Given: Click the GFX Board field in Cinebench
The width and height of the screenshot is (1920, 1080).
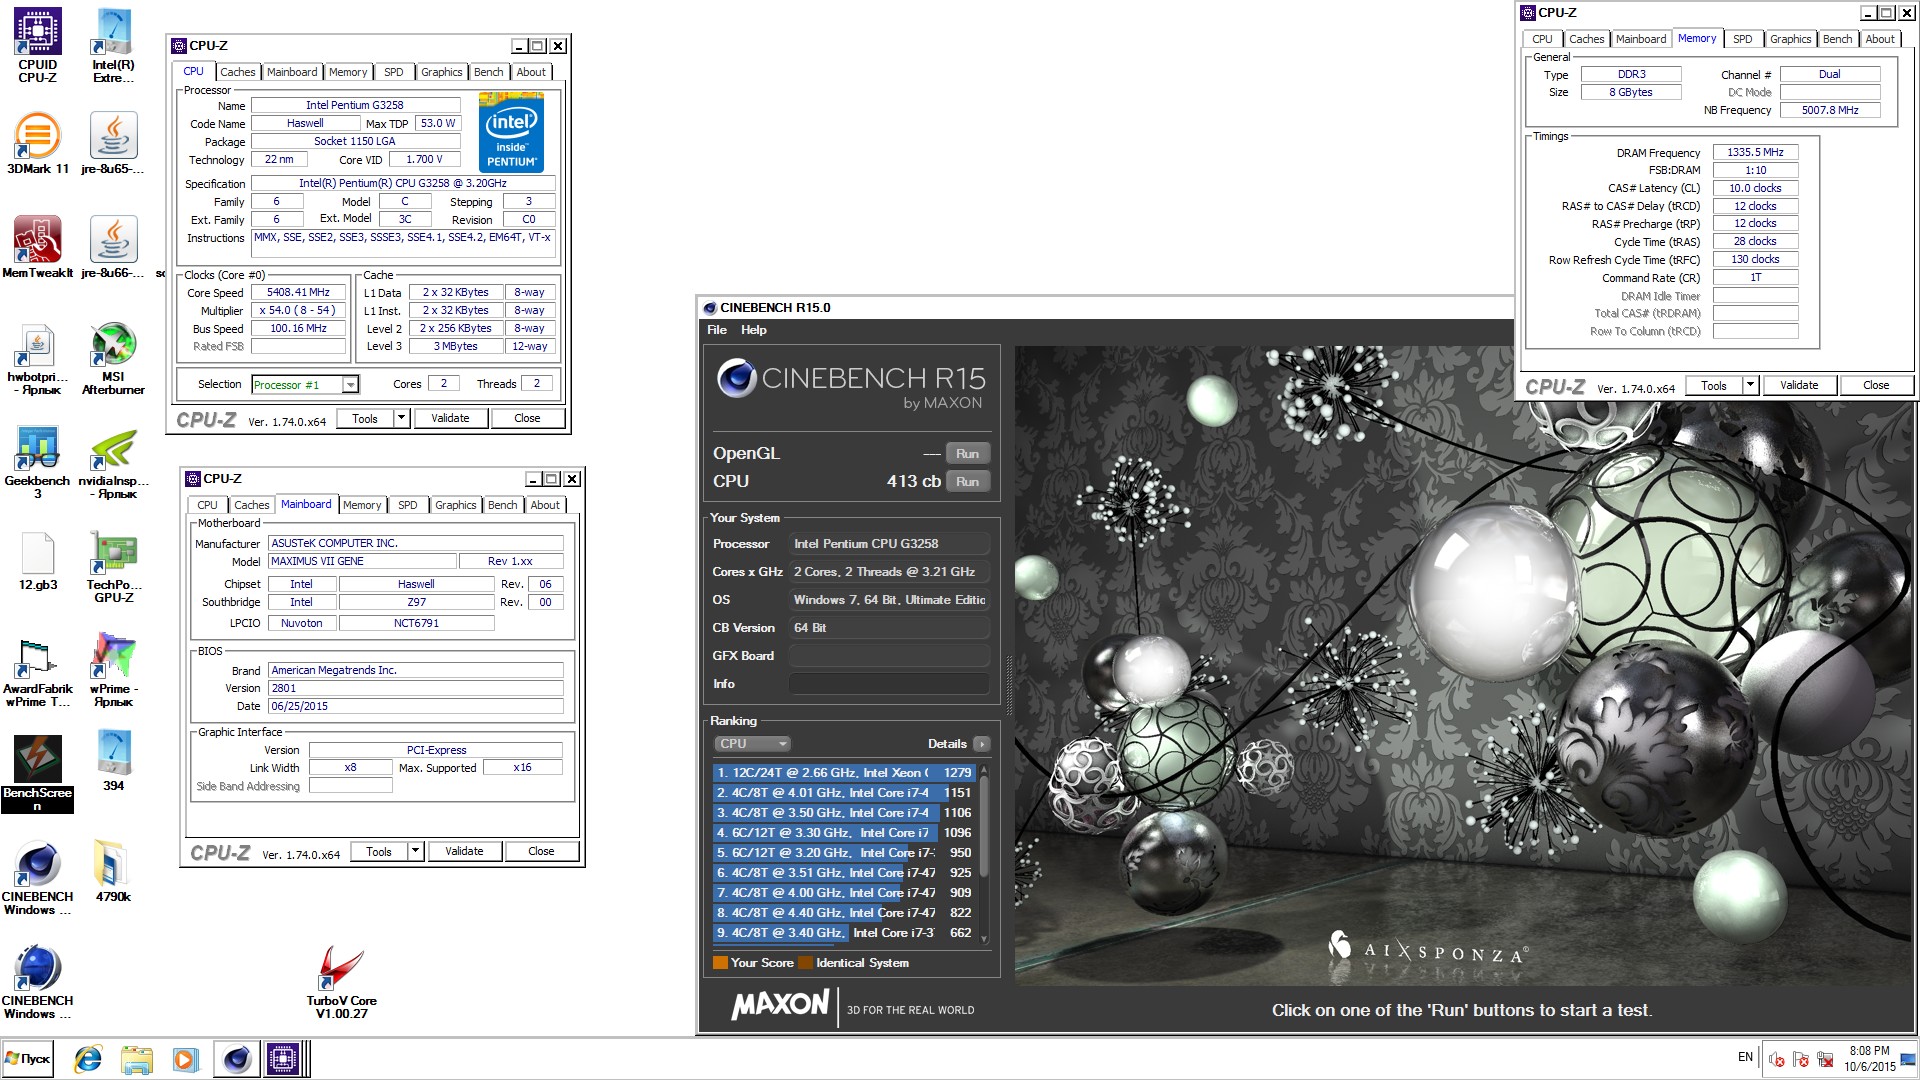Looking at the screenshot, I should click(889, 657).
